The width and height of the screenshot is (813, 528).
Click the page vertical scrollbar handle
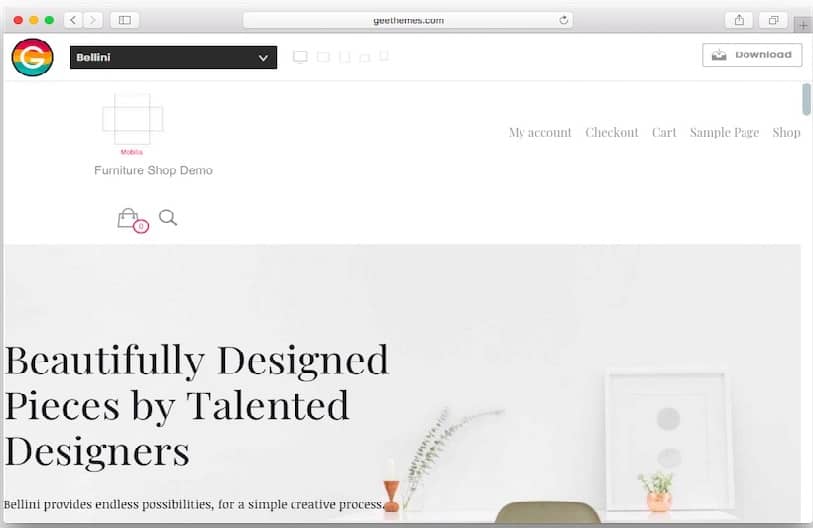coord(806,99)
